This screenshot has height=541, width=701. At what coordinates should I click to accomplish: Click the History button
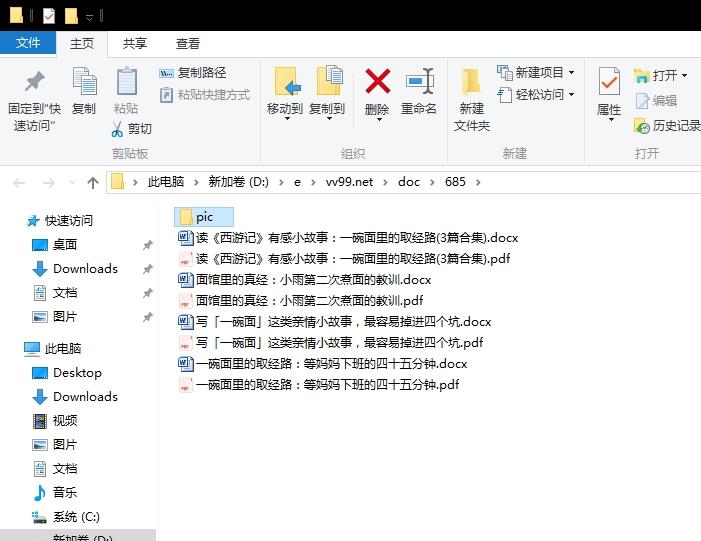click(667, 126)
